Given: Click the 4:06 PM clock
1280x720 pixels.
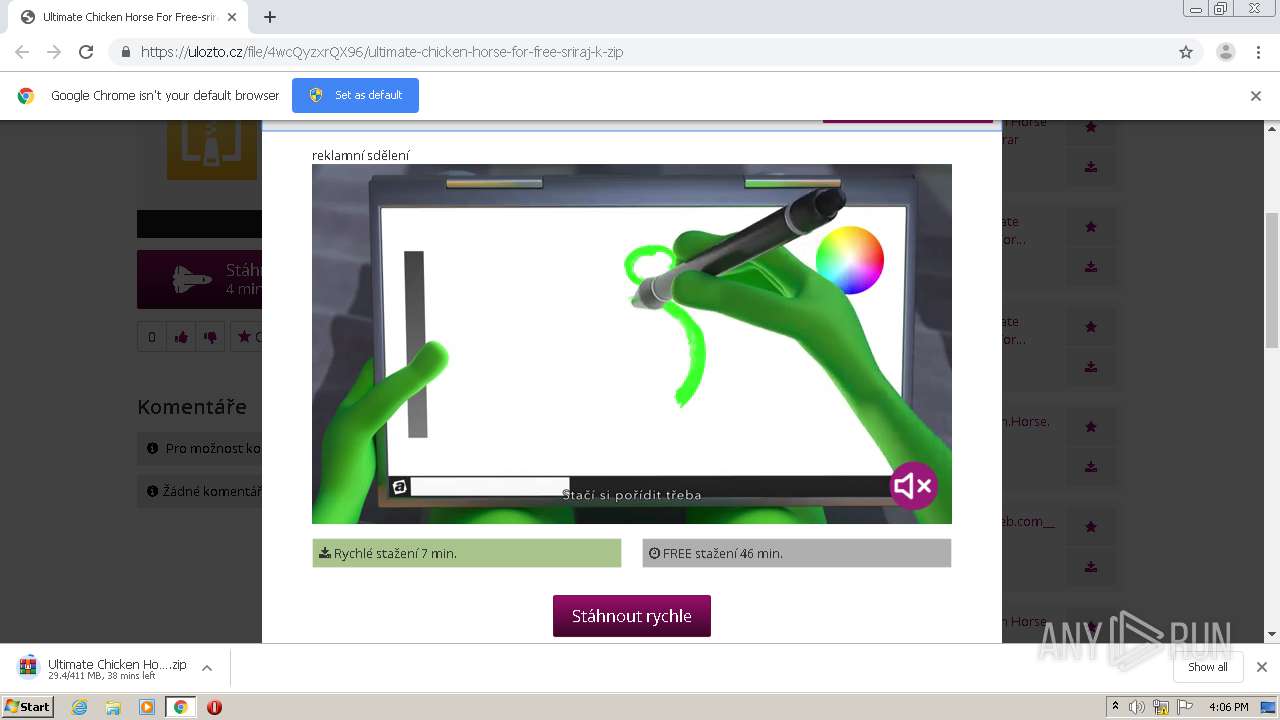Looking at the screenshot, I should click(1228, 707).
